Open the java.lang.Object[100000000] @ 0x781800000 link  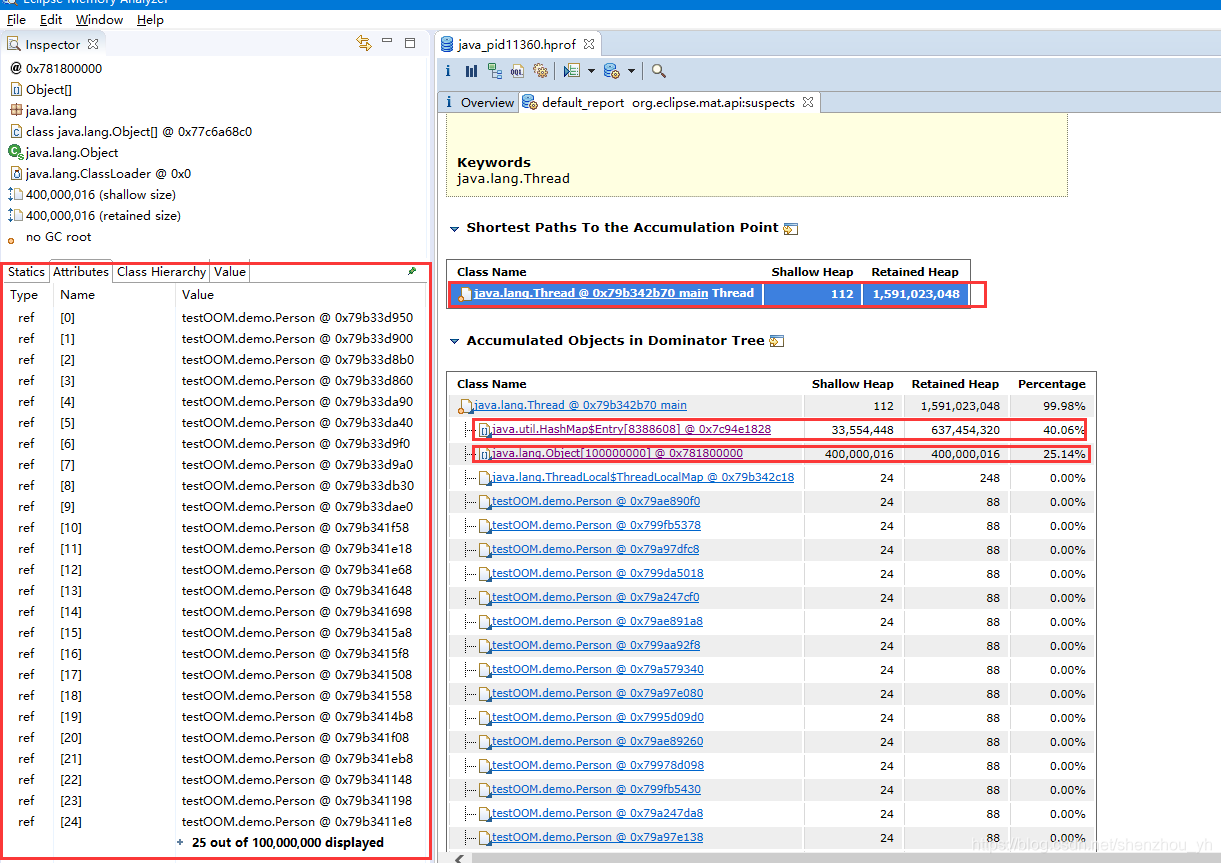pos(617,454)
